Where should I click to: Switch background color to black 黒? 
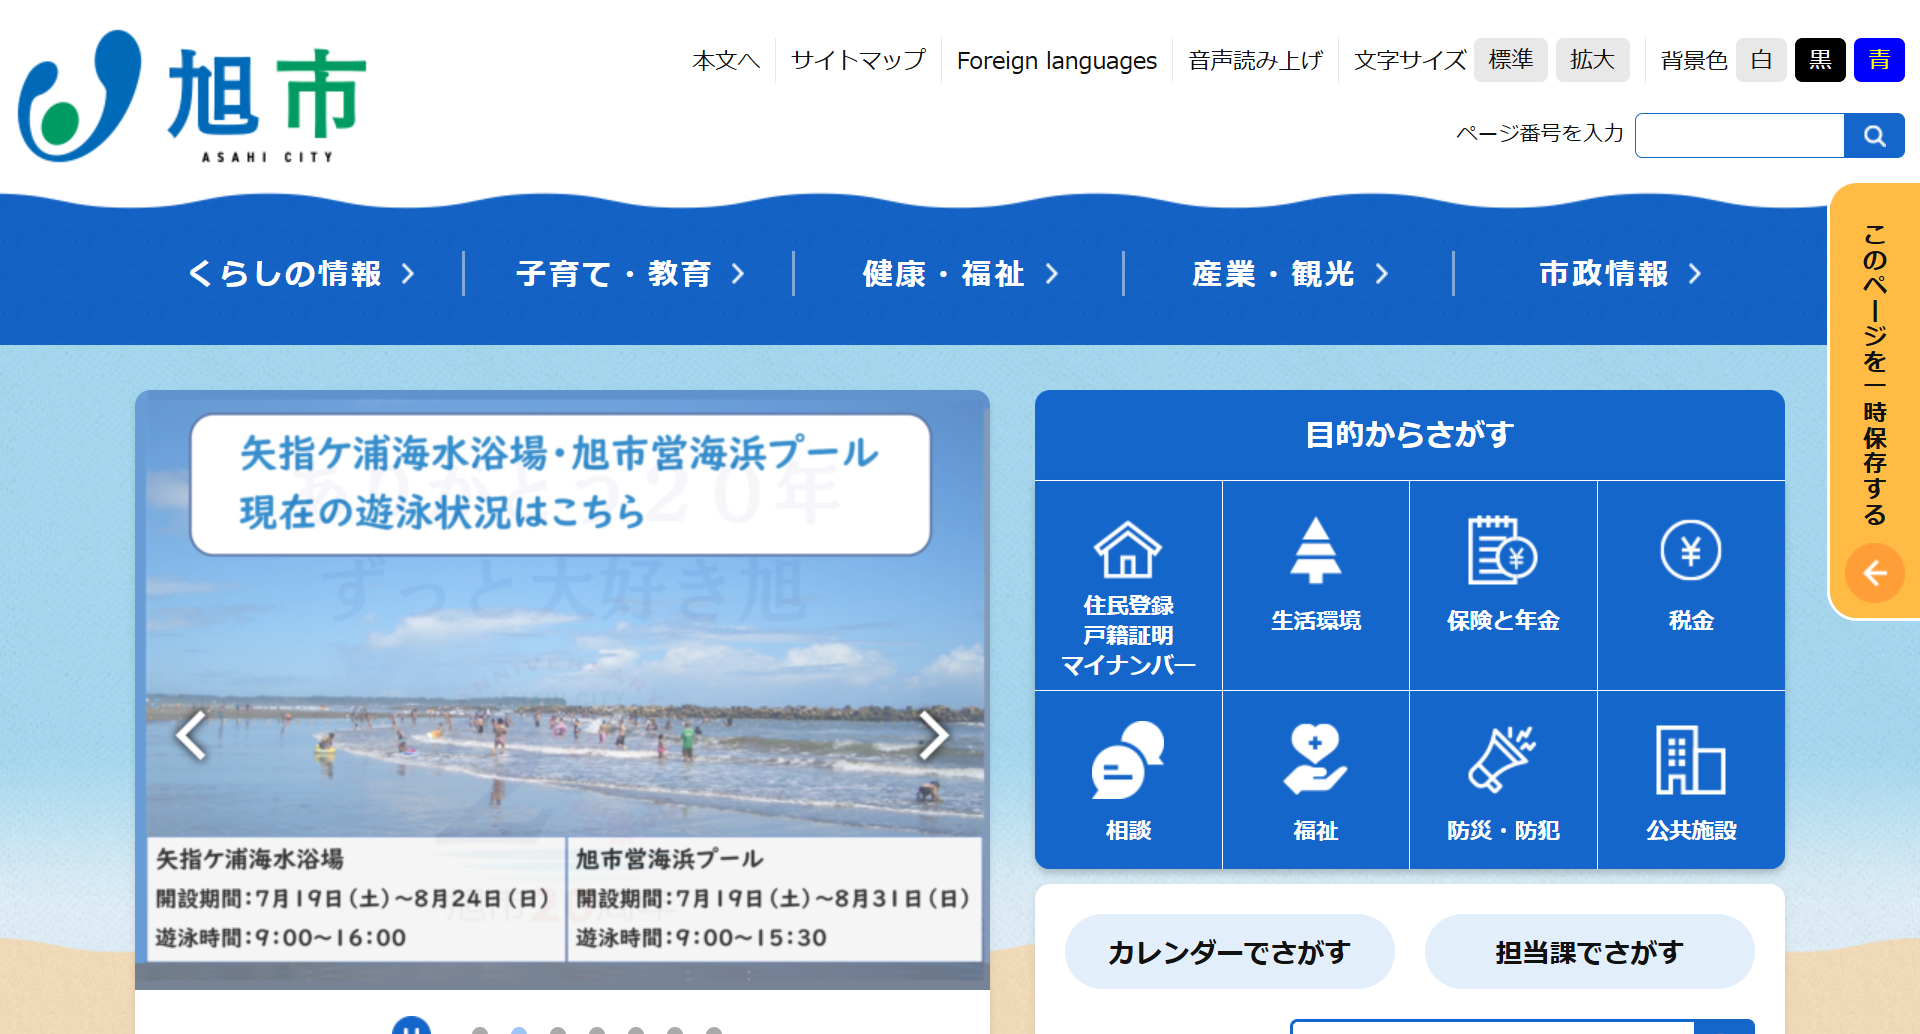click(1820, 60)
